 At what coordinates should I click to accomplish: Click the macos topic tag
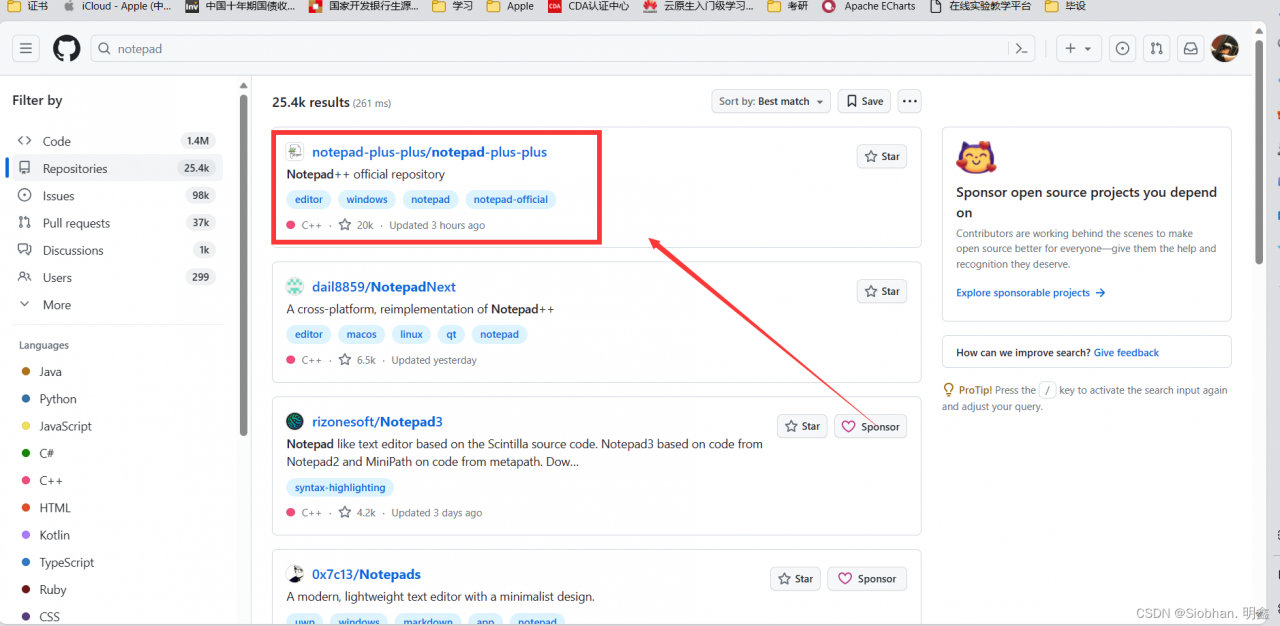point(362,334)
